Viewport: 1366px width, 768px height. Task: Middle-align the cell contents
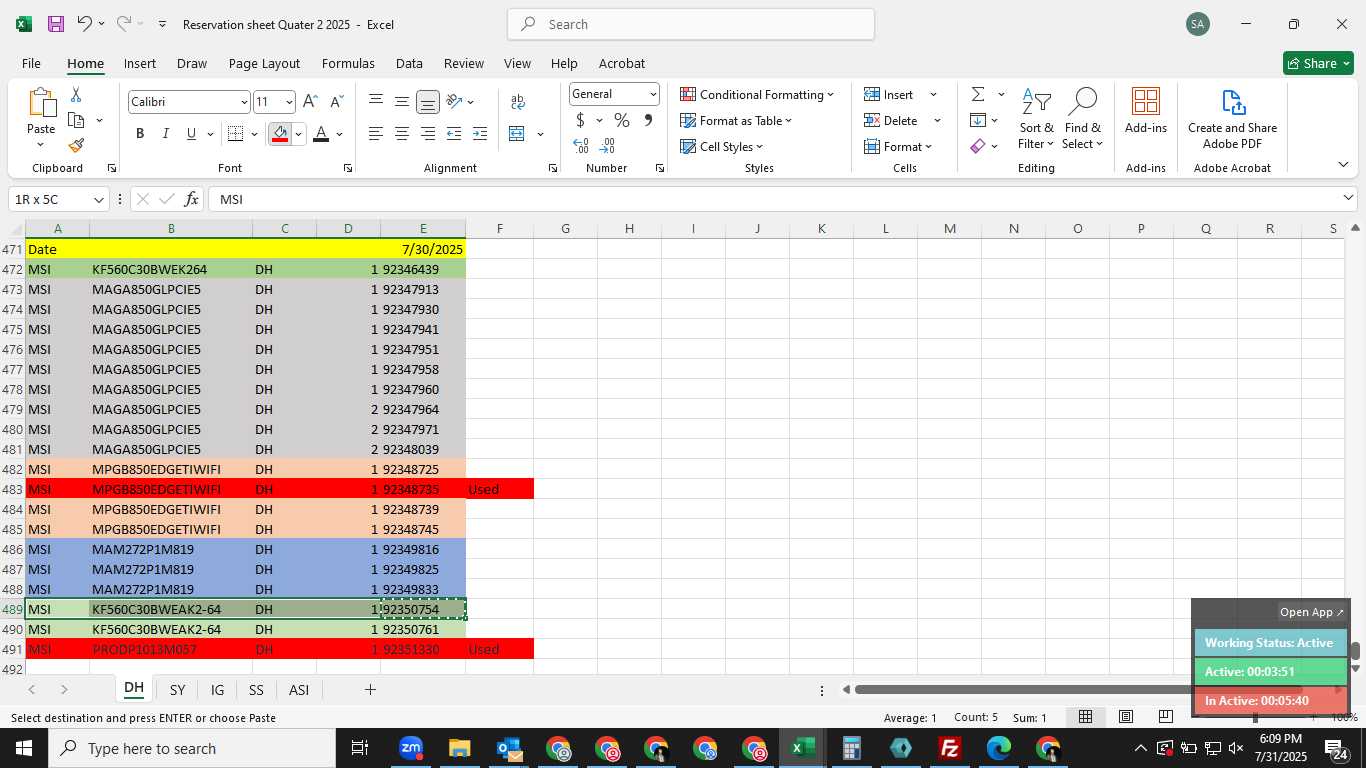(x=402, y=101)
